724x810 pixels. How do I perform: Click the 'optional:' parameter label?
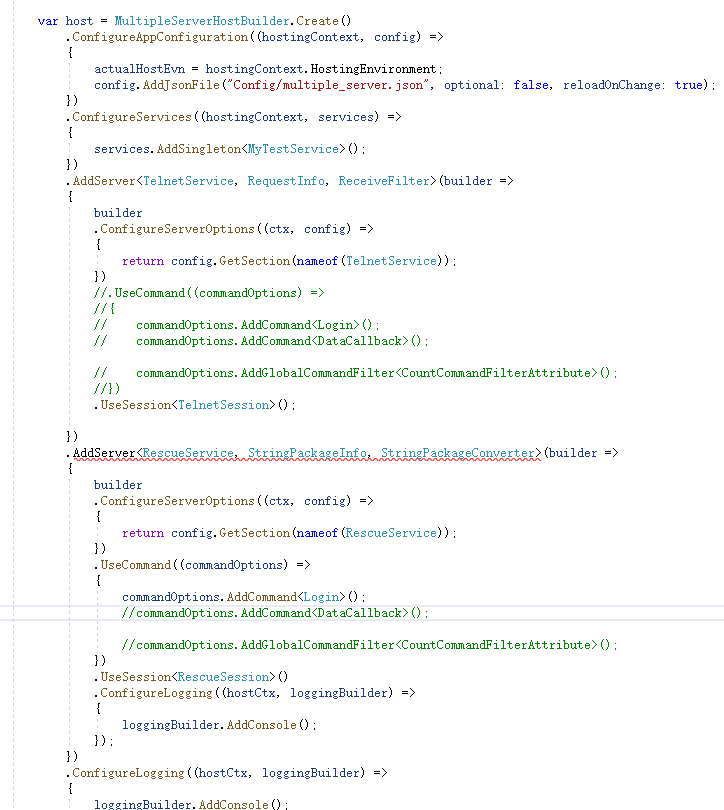tap(474, 85)
